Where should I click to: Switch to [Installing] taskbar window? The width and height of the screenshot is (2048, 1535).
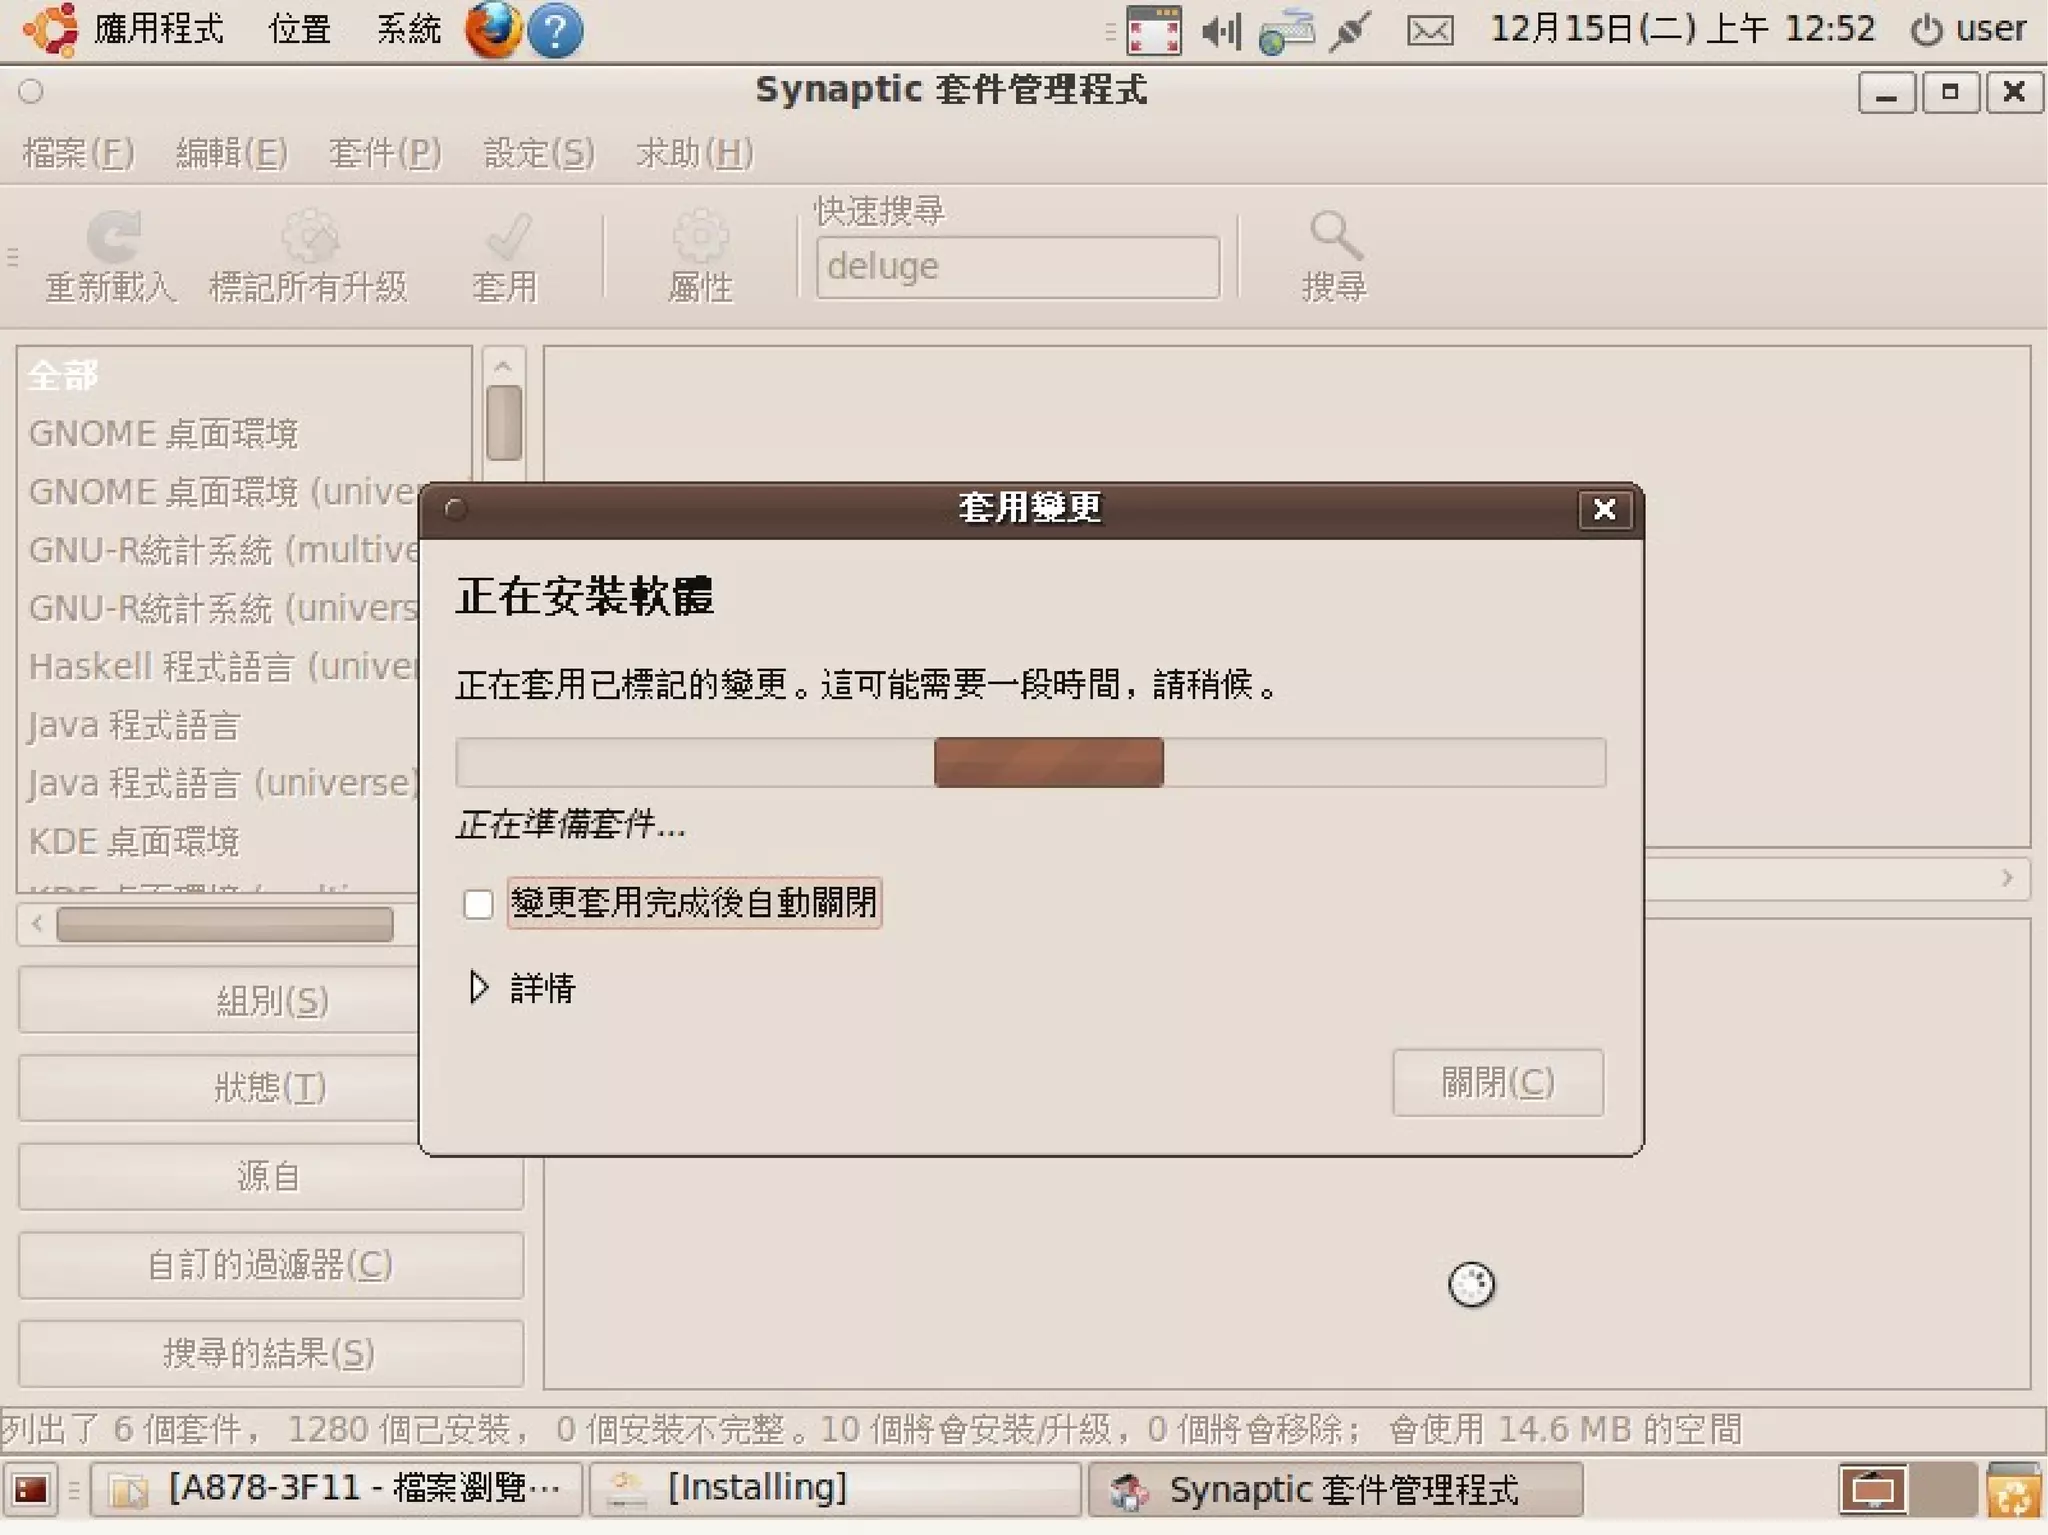pos(836,1490)
